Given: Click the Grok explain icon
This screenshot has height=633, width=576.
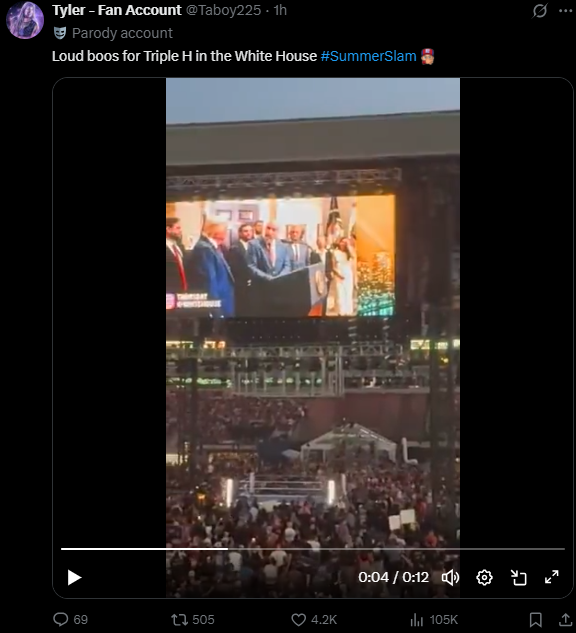Looking at the screenshot, I should point(539,10).
